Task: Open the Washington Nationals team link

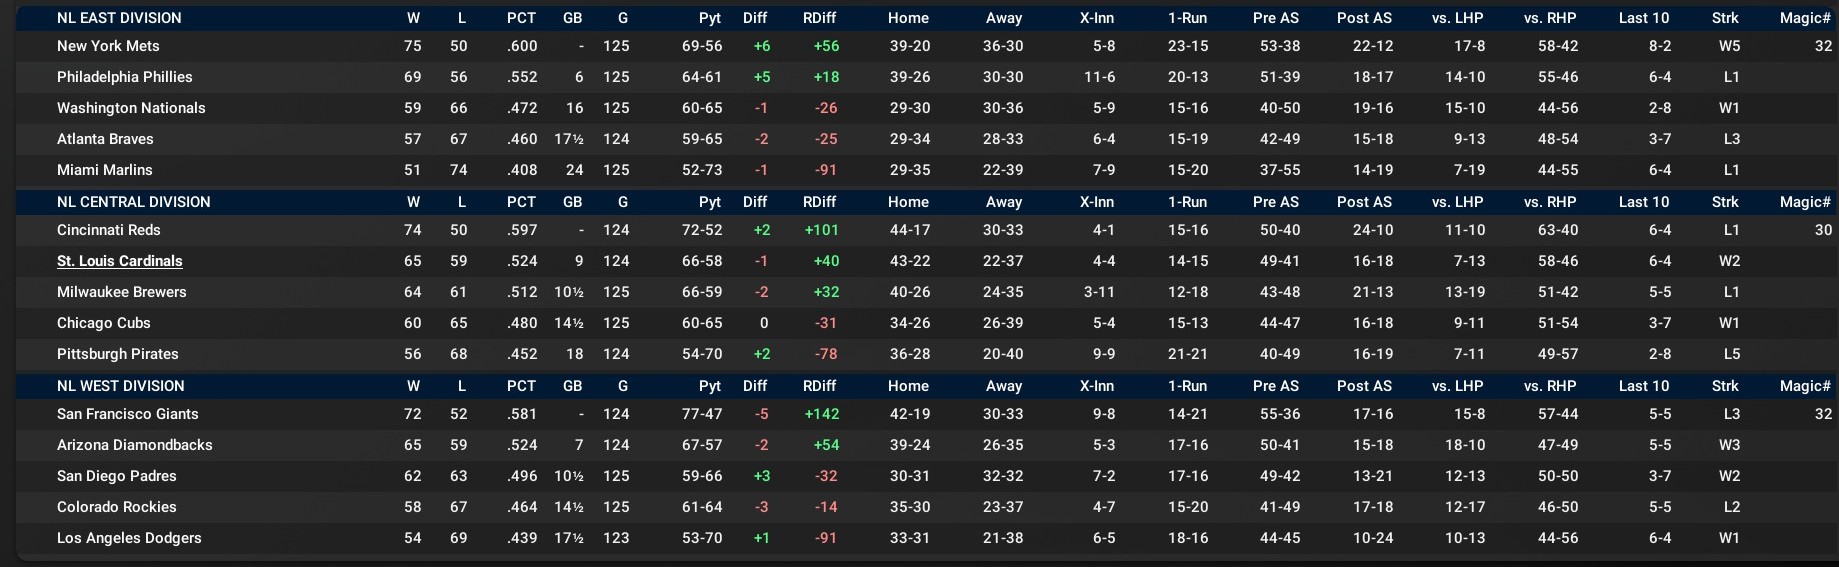Action: point(131,108)
